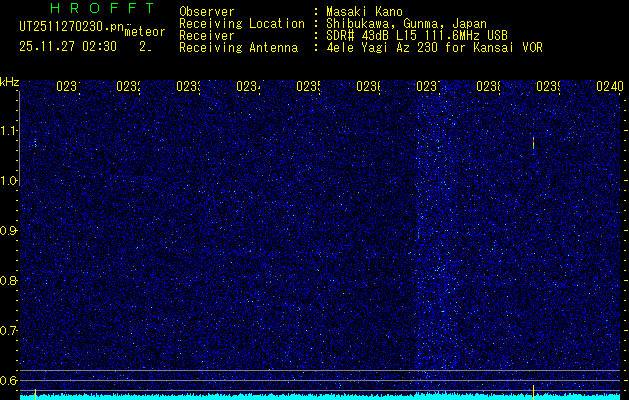Click the 0.7 frequency axis label
Viewport: 629px width, 400px height.
[x=8, y=331]
